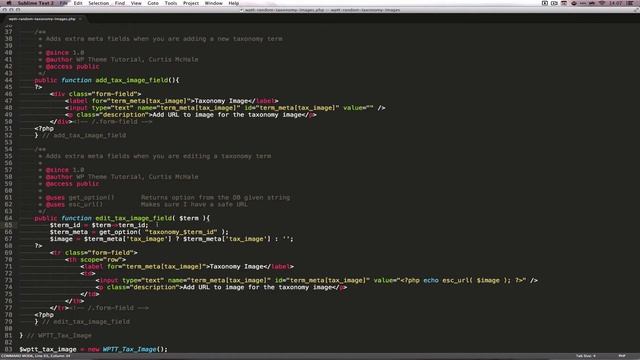Open the Project menu

pyautogui.click(x=191, y=3)
